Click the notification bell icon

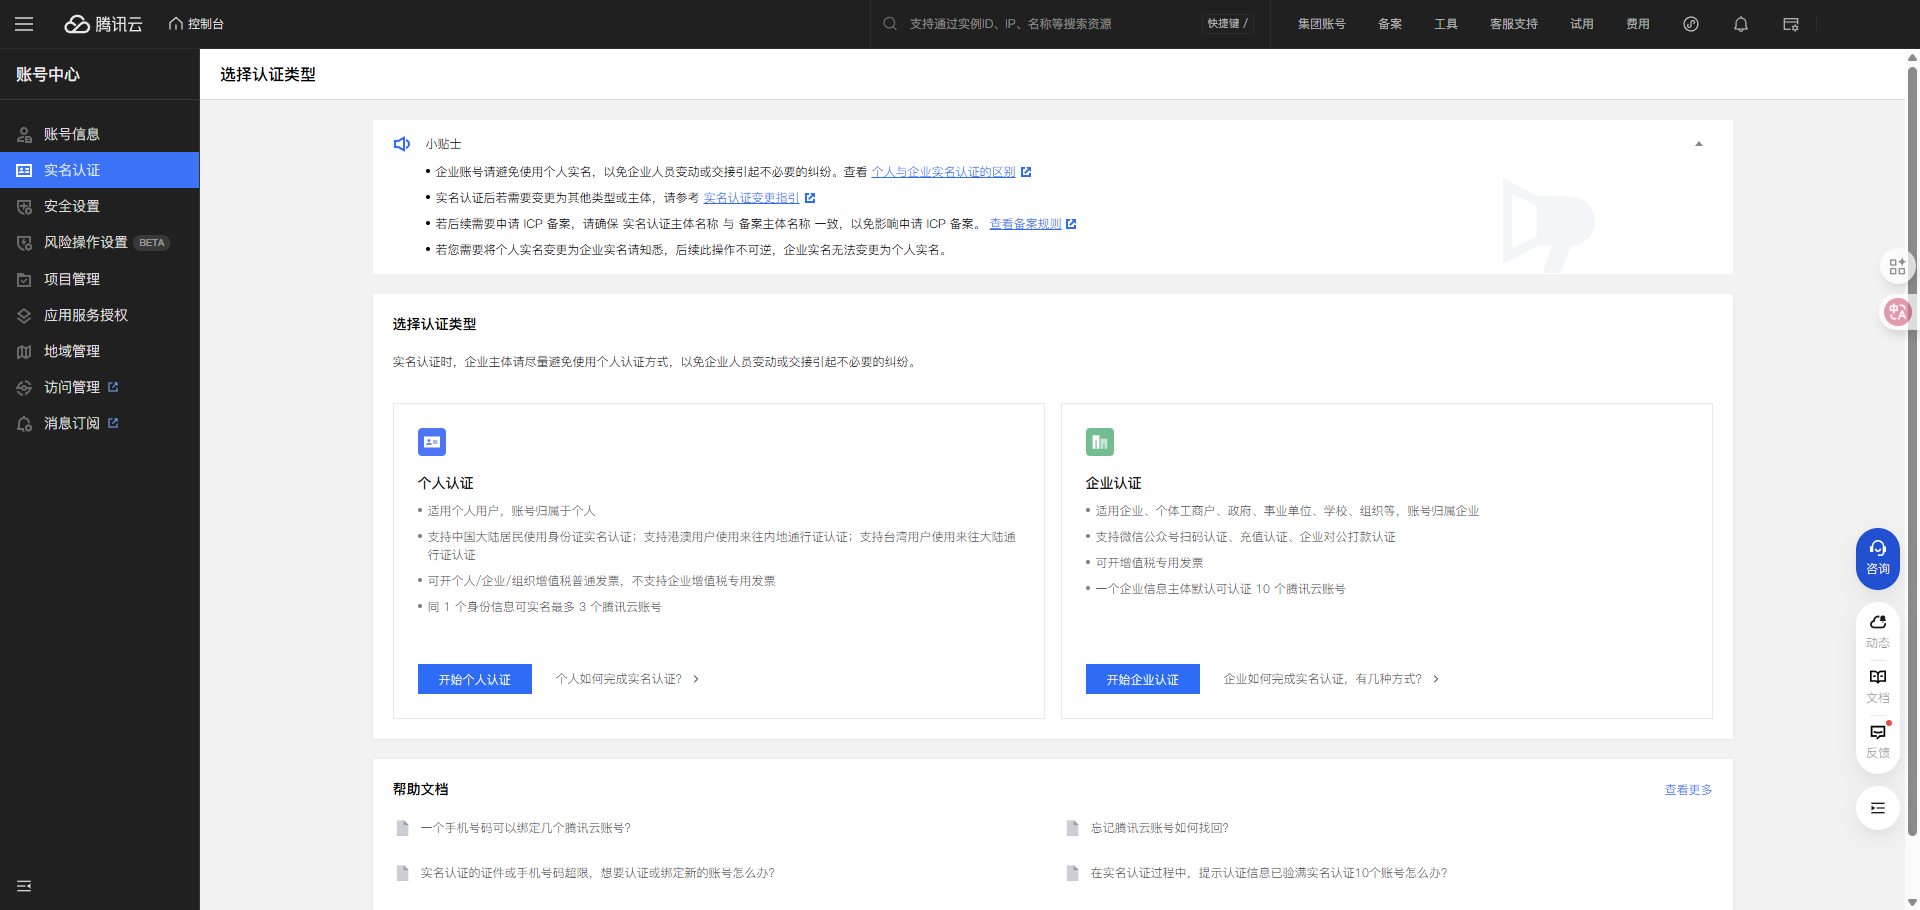point(1740,24)
